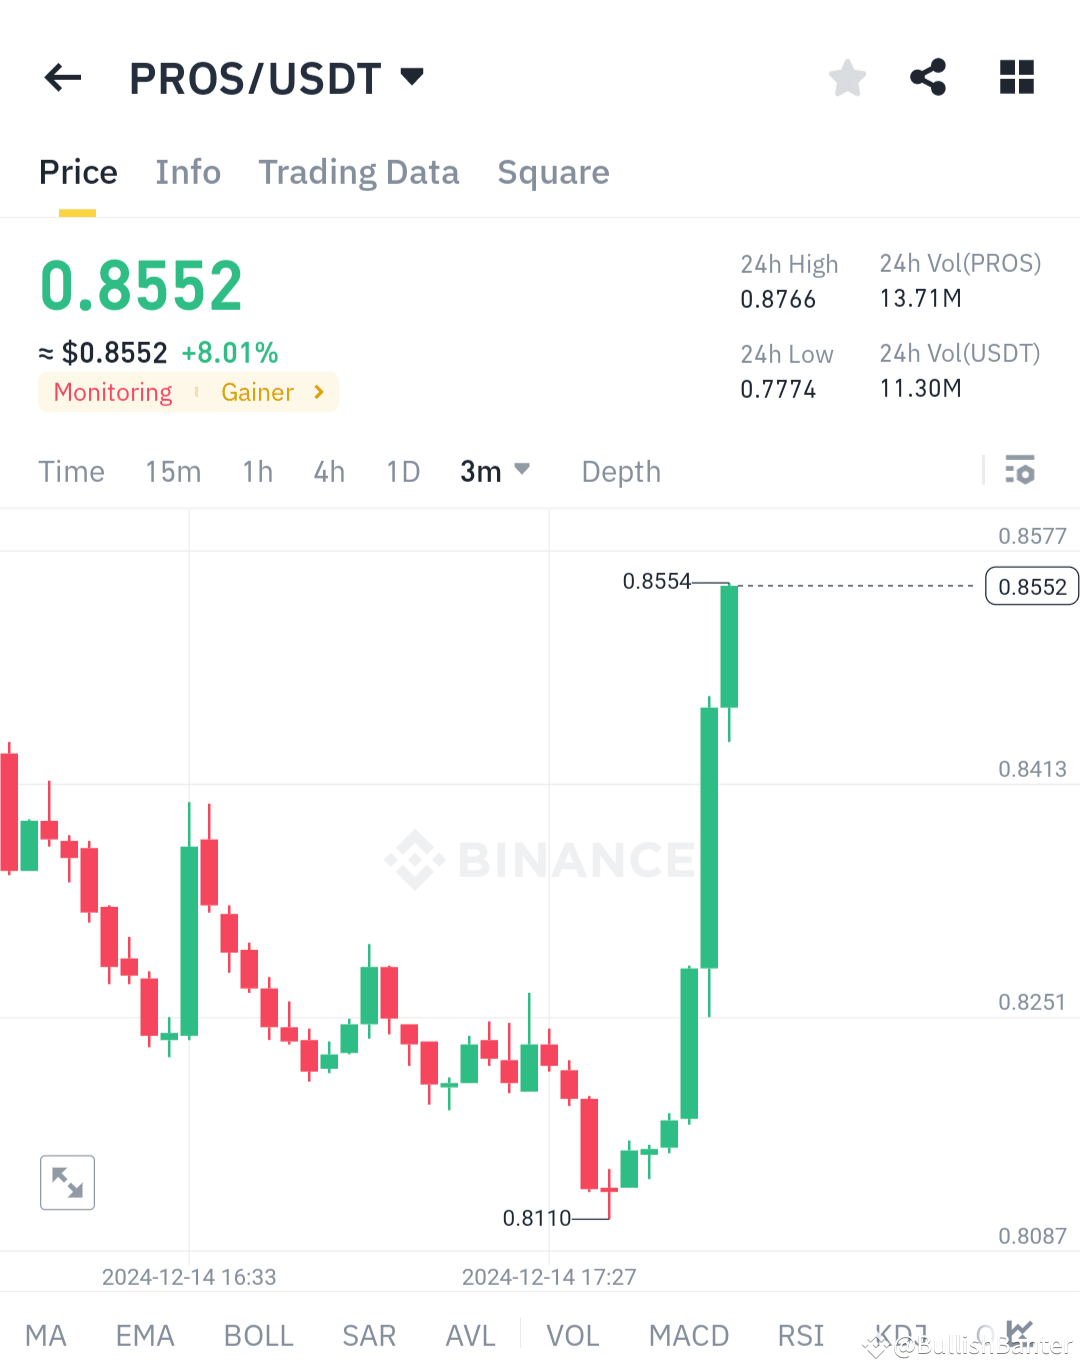Favorite PROS/USDT with the star icon
This screenshot has height=1368, width=1080.
(x=847, y=77)
